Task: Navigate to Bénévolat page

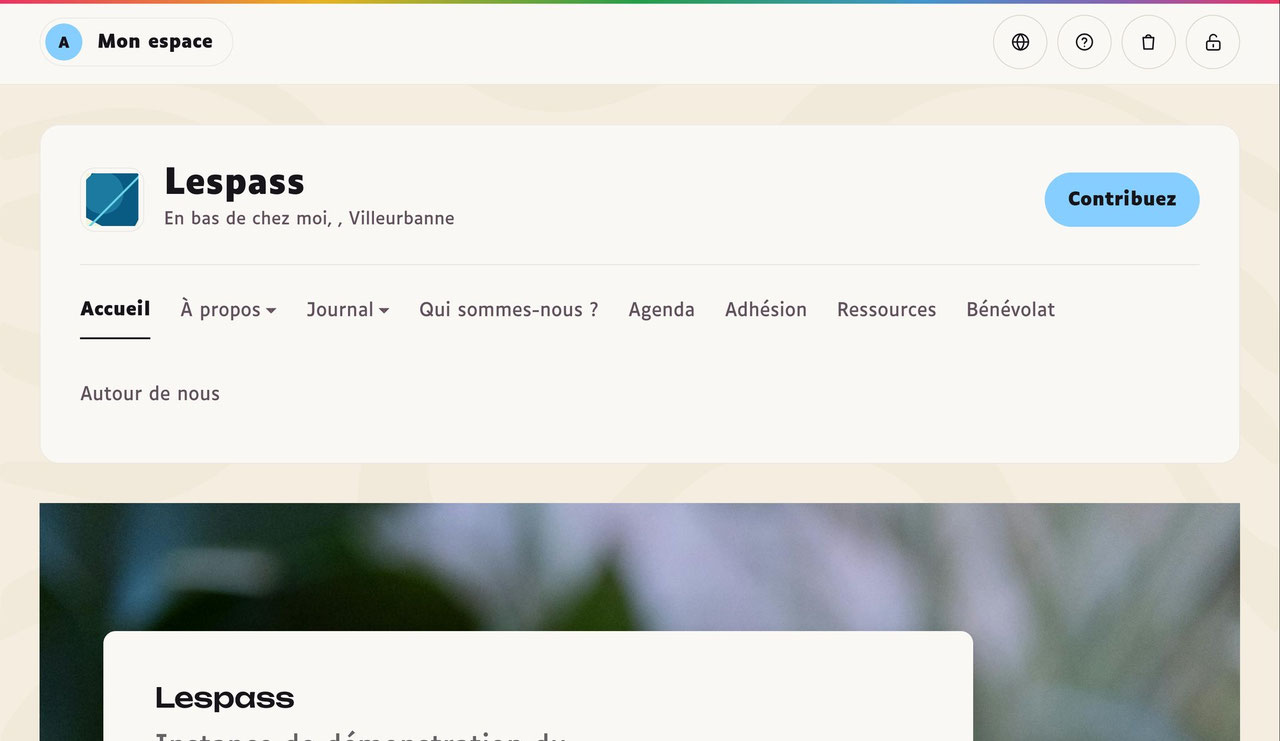Action: (1010, 310)
